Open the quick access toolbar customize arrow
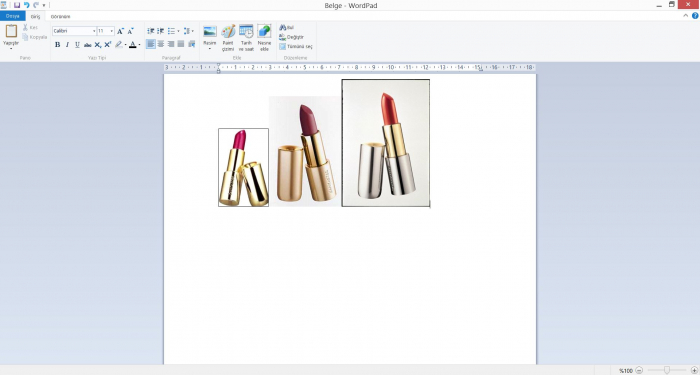The image size is (700, 375). [x=44, y=5]
